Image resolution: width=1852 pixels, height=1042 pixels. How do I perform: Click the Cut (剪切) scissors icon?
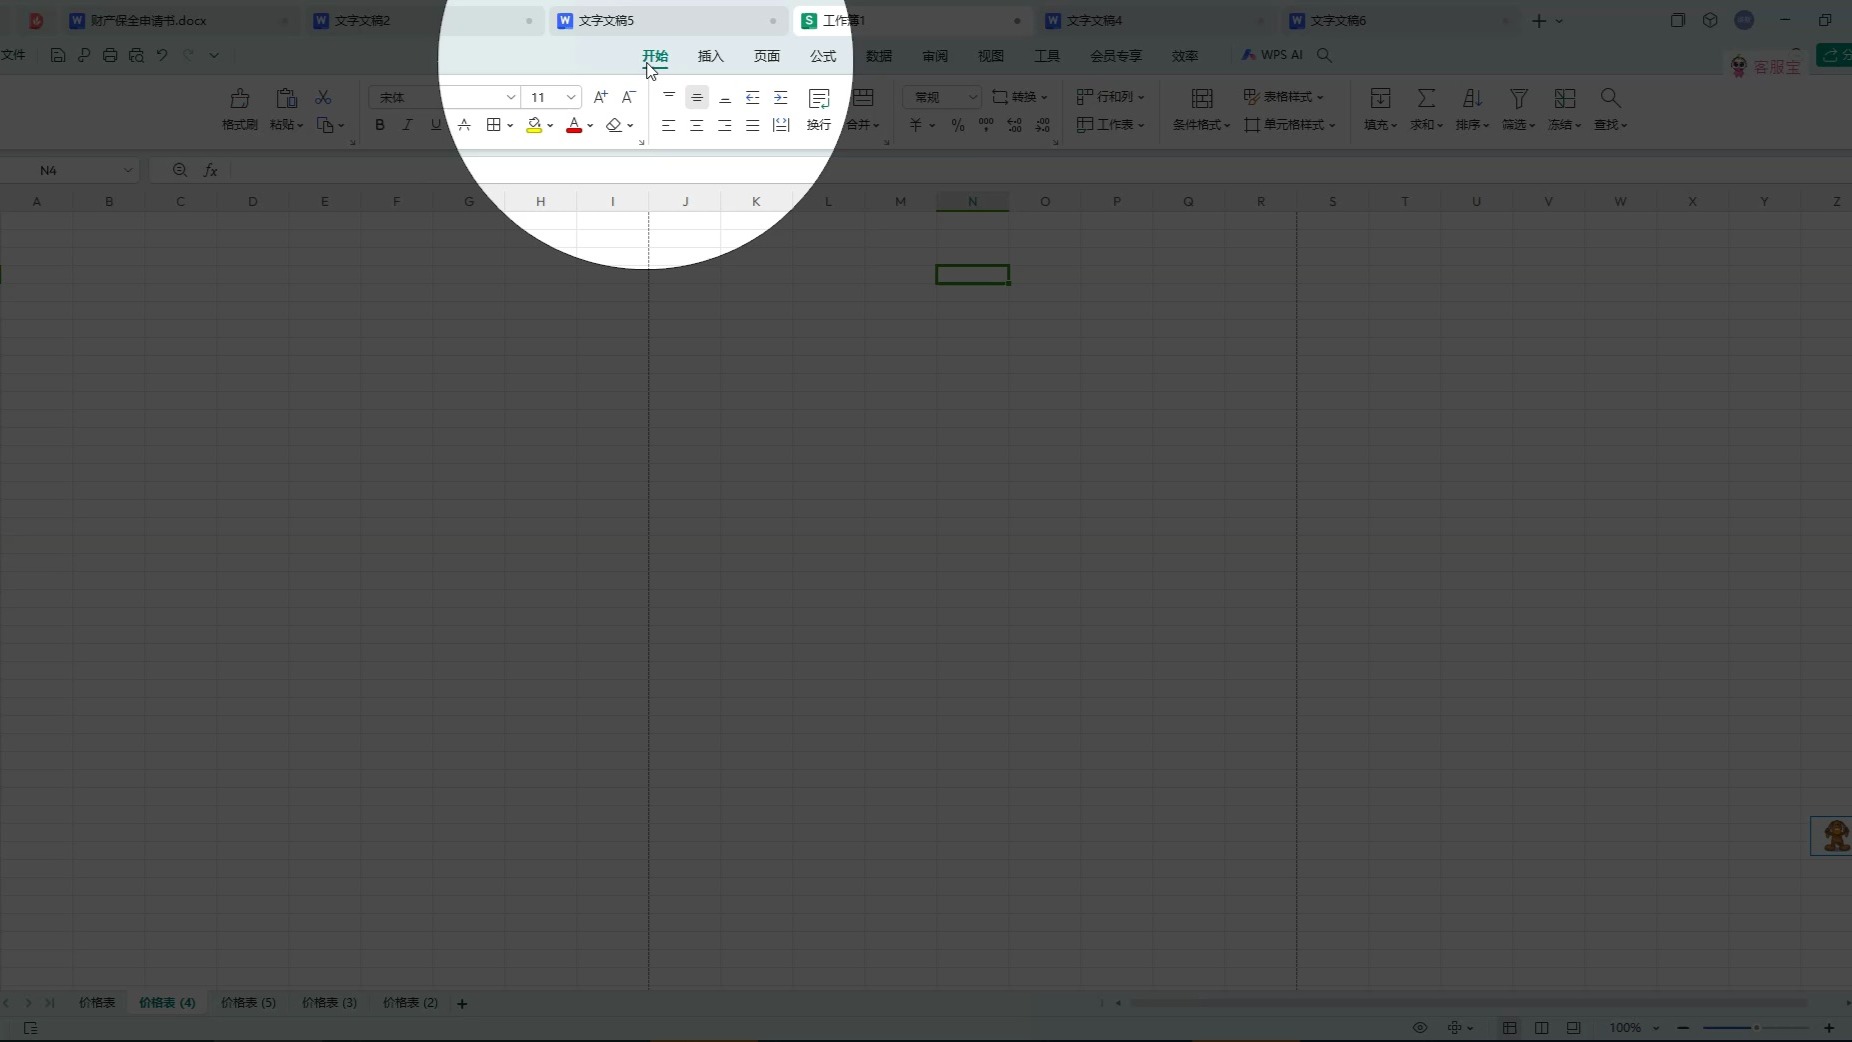coord(322,97)
